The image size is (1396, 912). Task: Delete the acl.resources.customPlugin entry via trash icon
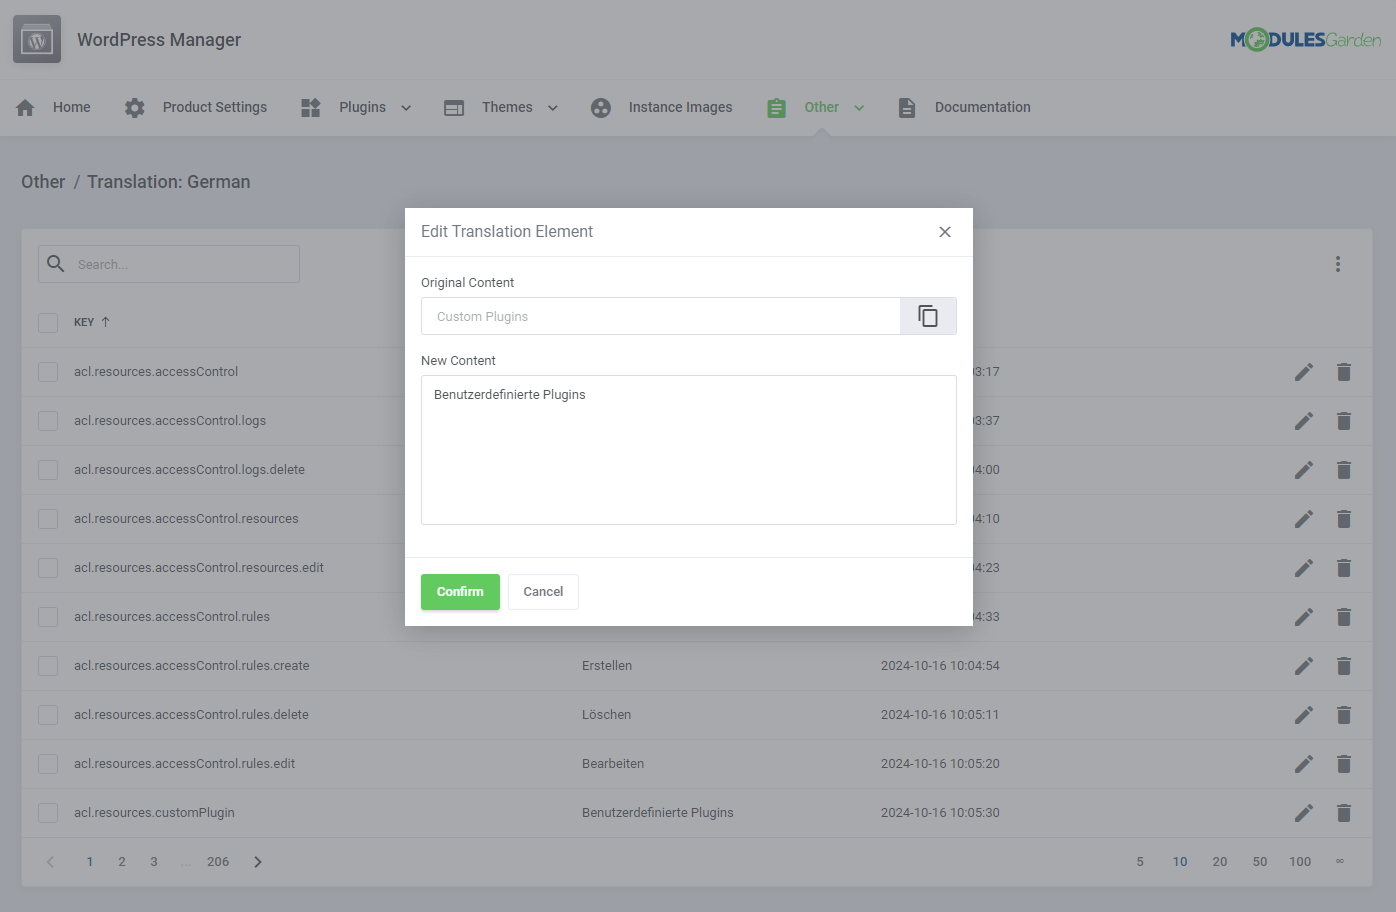(x=1343, y=812)
